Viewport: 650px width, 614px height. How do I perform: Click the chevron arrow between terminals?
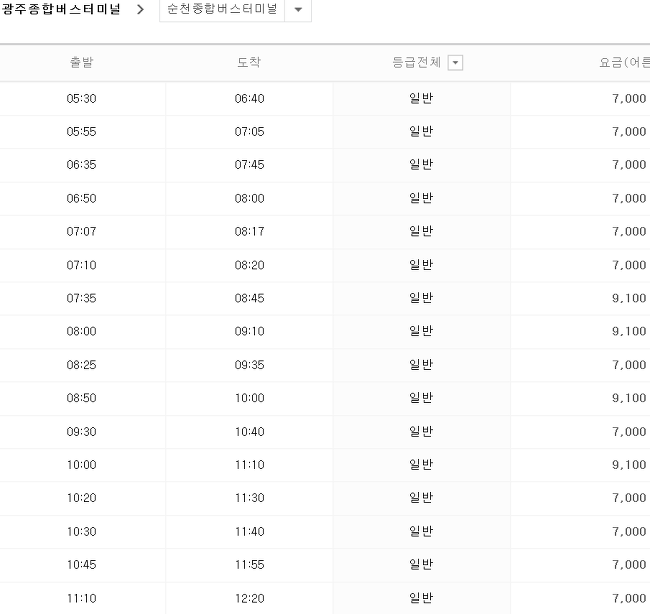pos(140,9)
